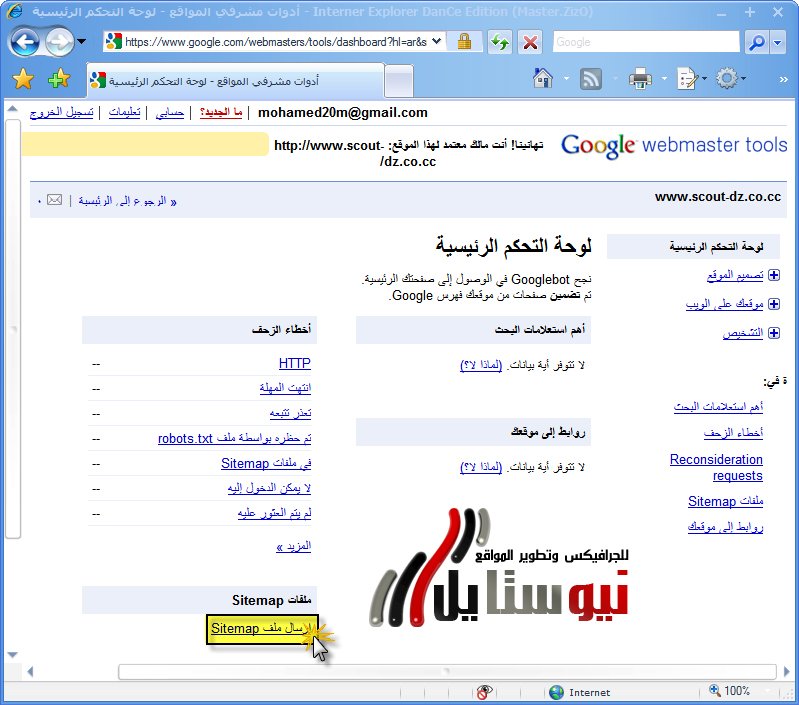Screen dimensions: 799x705
Task: Open the recent pages dropdown beside Forward
Action: 82,42
